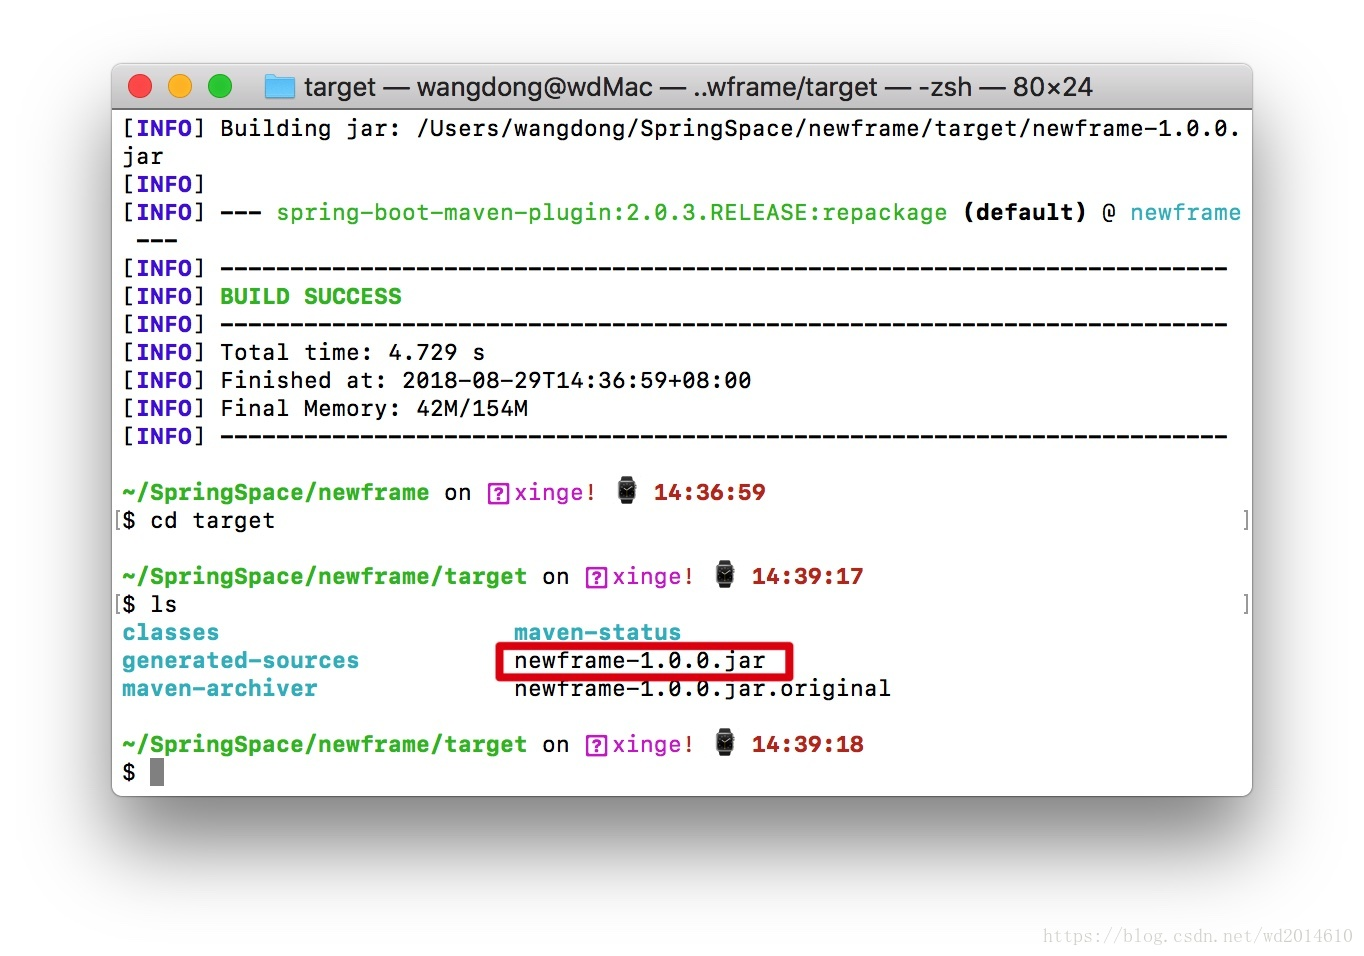The width and height of the screenshot is (1364, 956).
Task: Click the newframe-1.0.0.jar.original file entry
Action: tap(701, 688)
